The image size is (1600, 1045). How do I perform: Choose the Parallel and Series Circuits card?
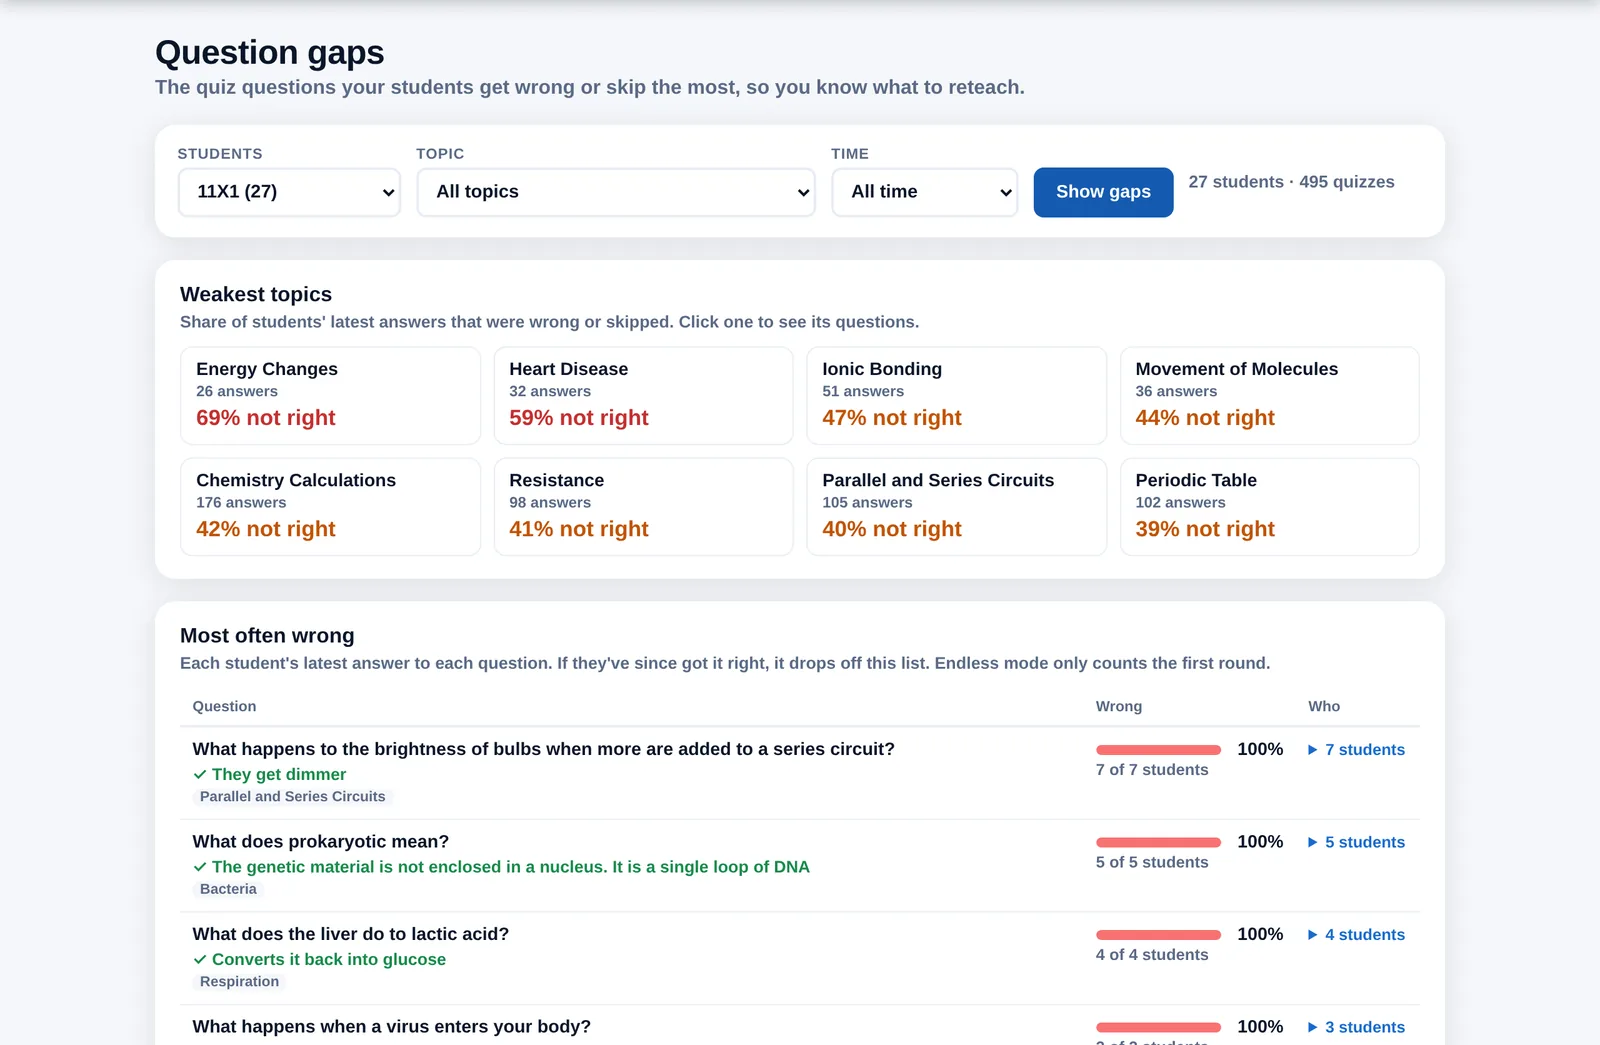coord(956,507)
